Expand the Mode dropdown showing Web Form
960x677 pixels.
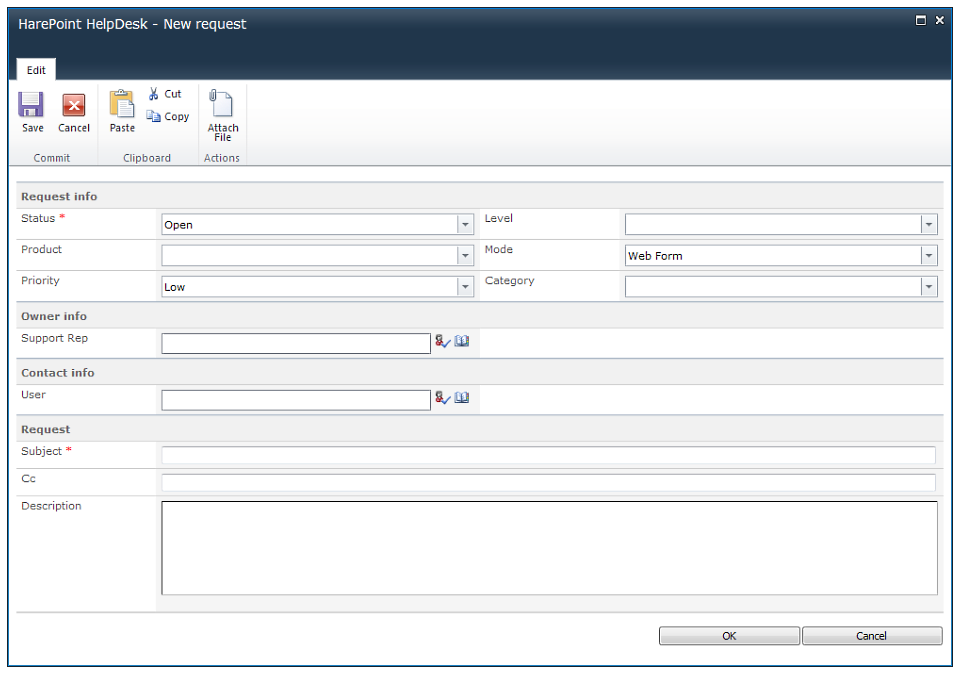[929, 256]
